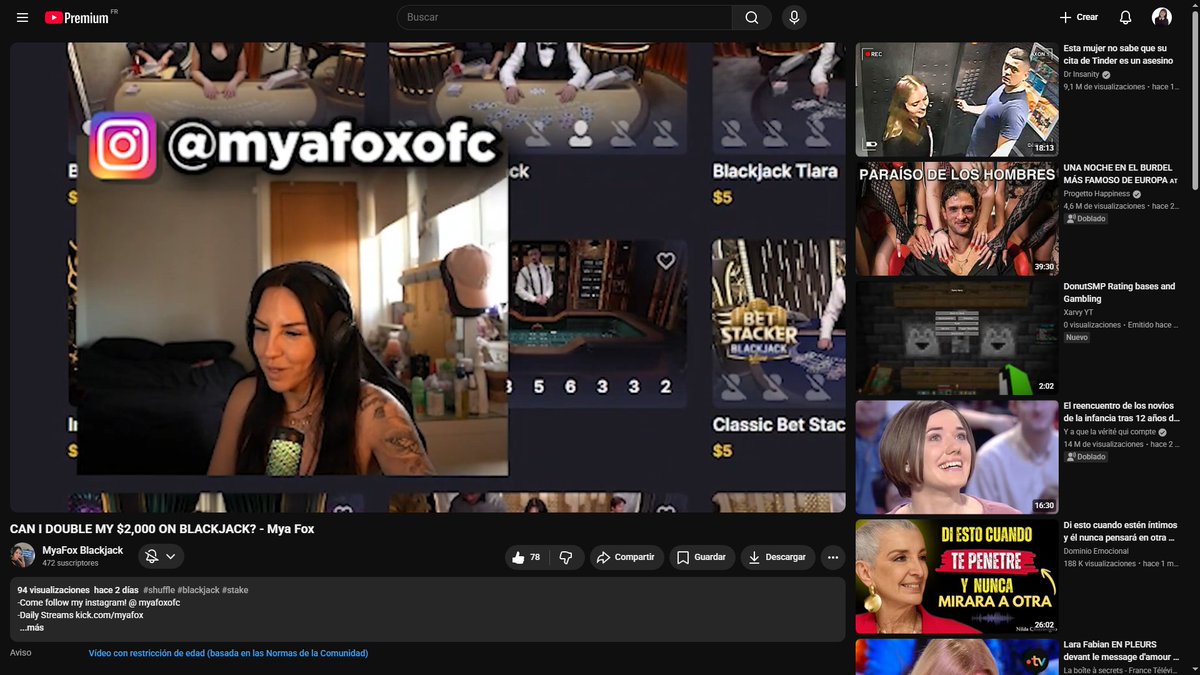The image size is (1200, 675).
Task: Open Paraíso de los Hombres thumbnail
Action: pos(956,219)
